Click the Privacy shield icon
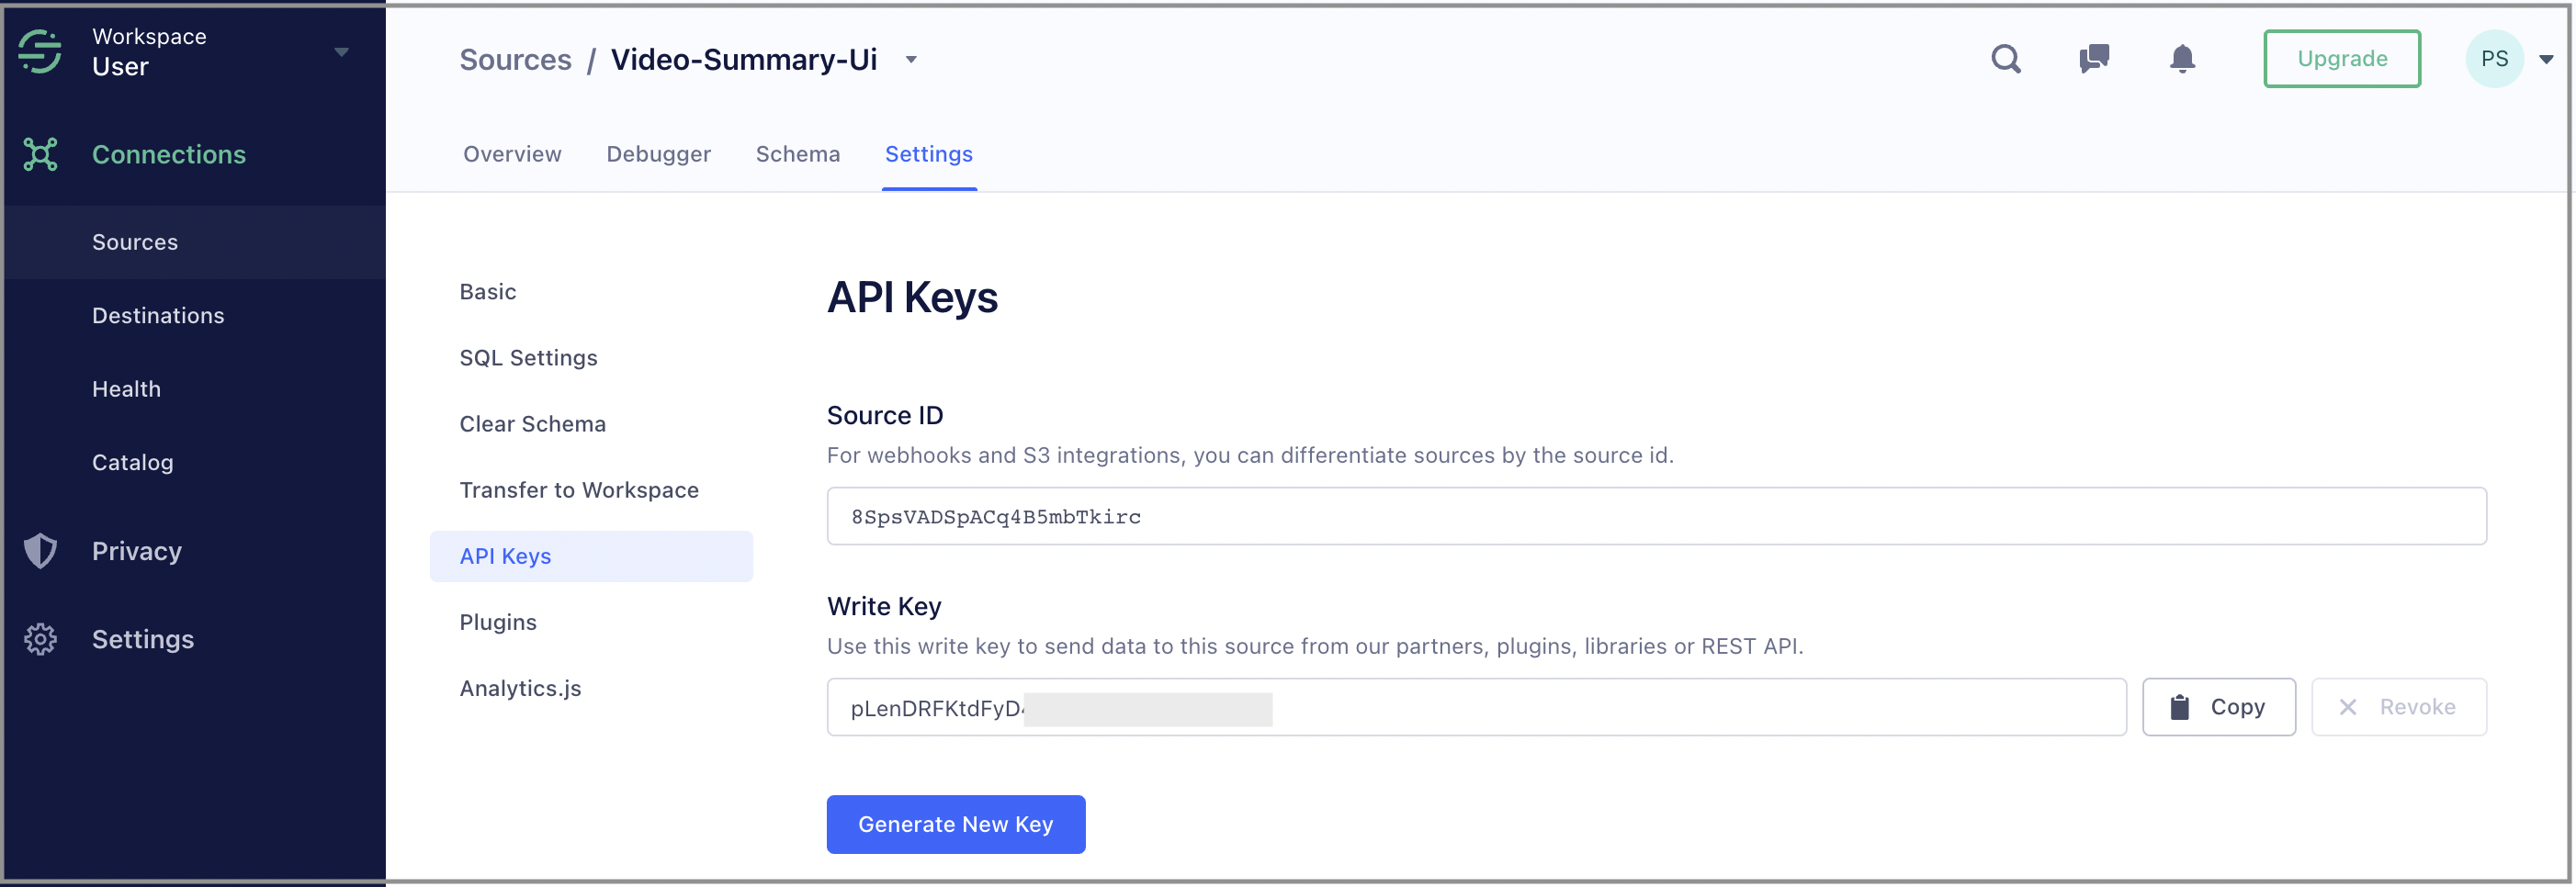2576x887 pixels. 40,551
